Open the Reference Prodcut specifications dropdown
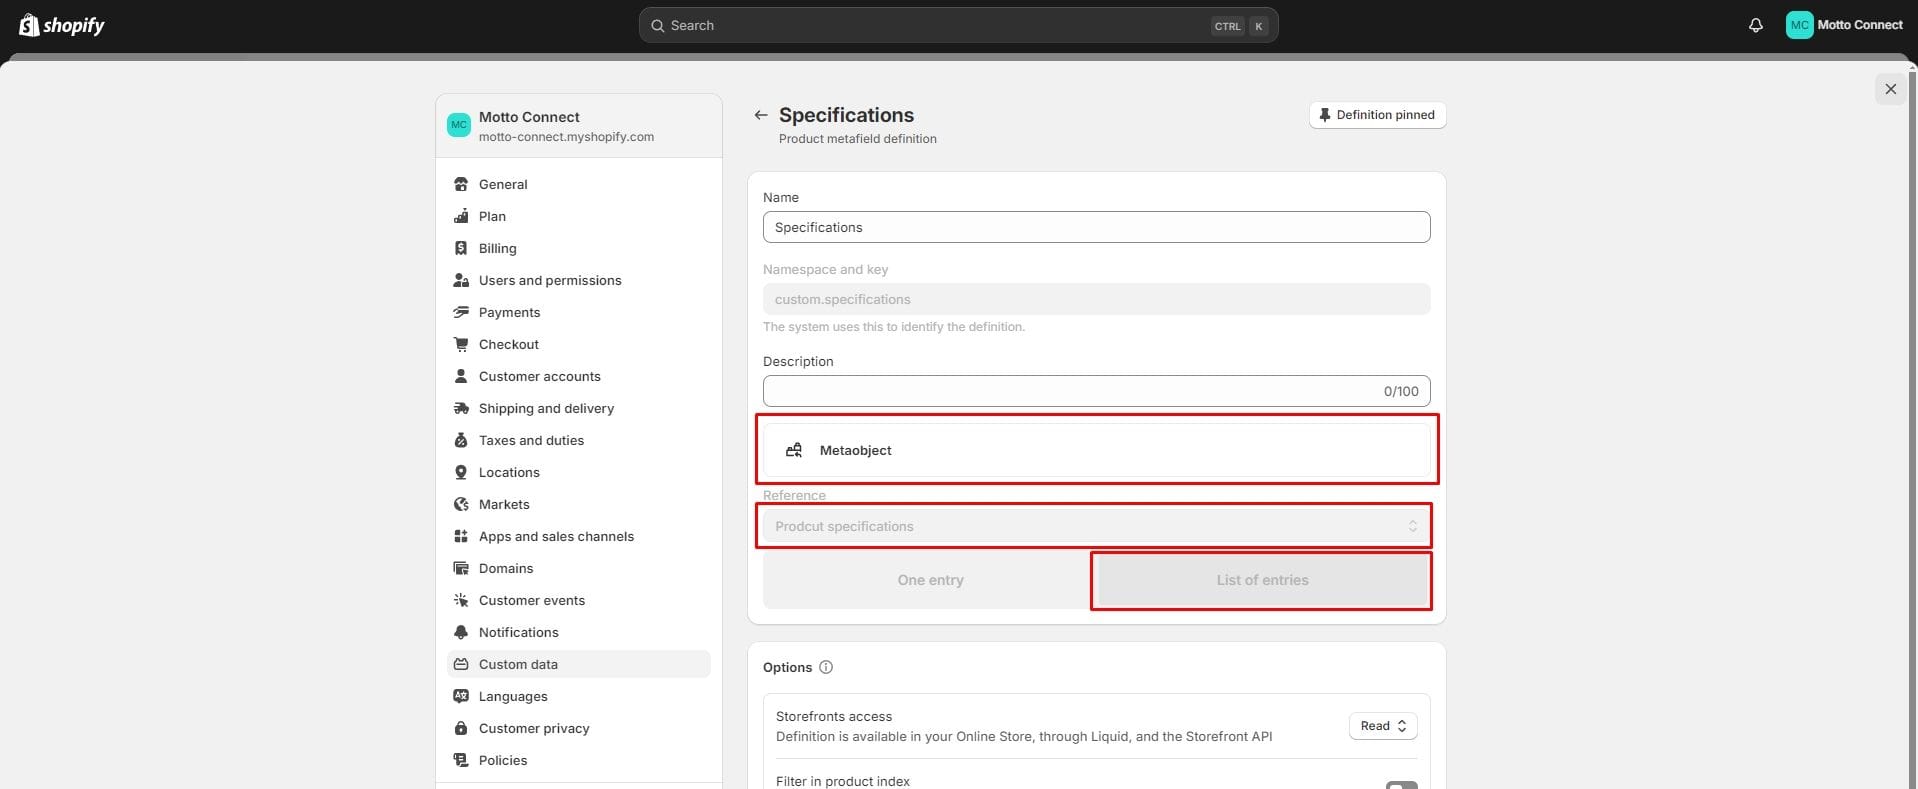The image size is (1918, 789). (1096, 526)
